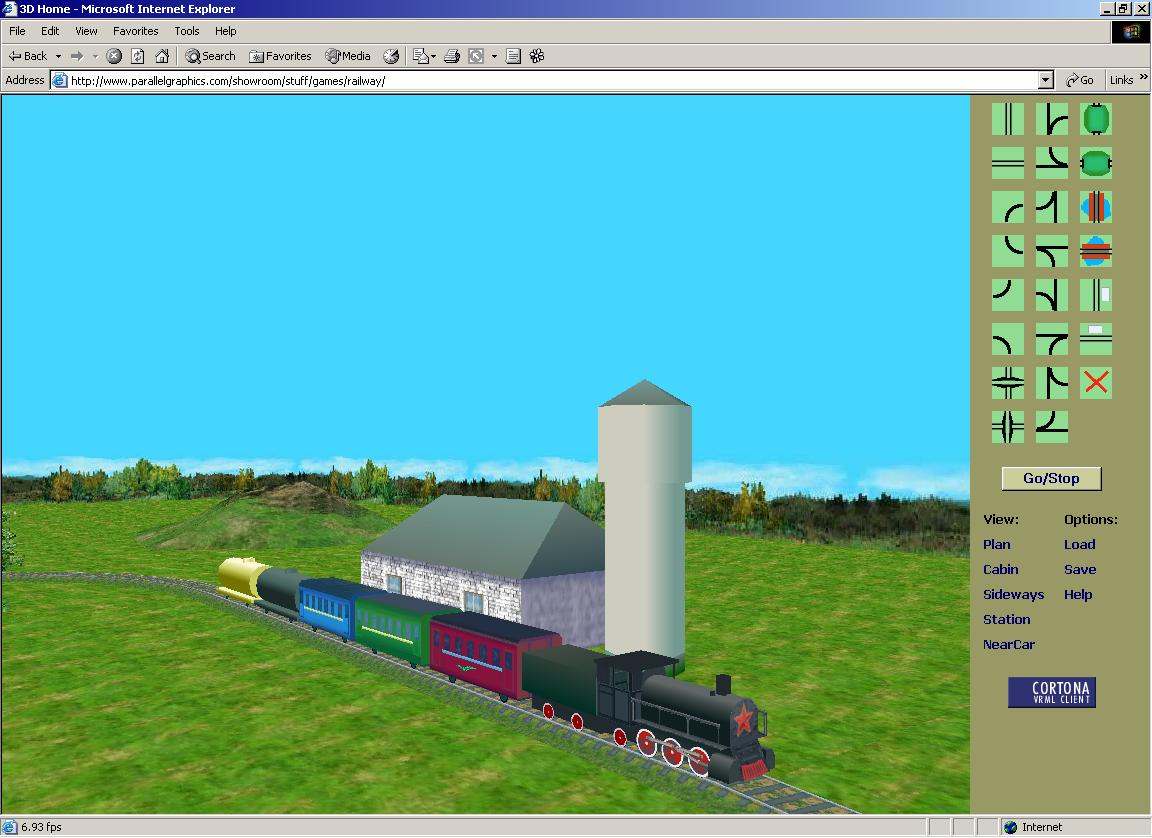Switch to Cabin view
Viewport: 1152px width, 838px height.
(x=1001, y=569)
